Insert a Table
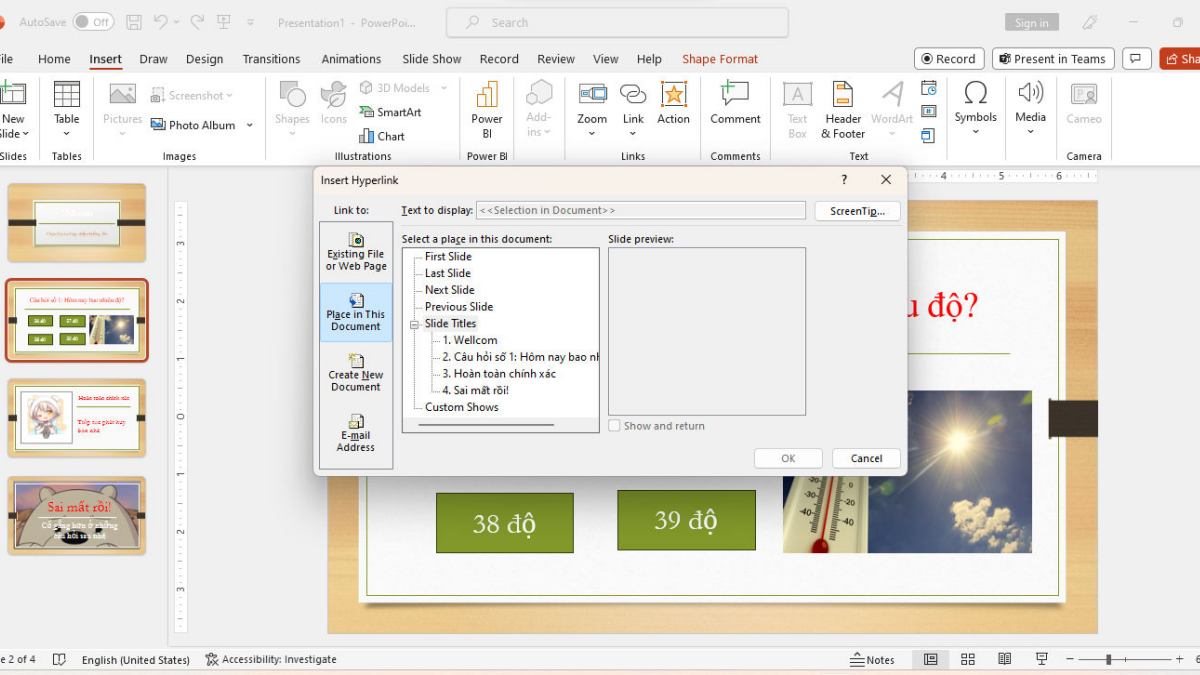 tap(66, 107)
